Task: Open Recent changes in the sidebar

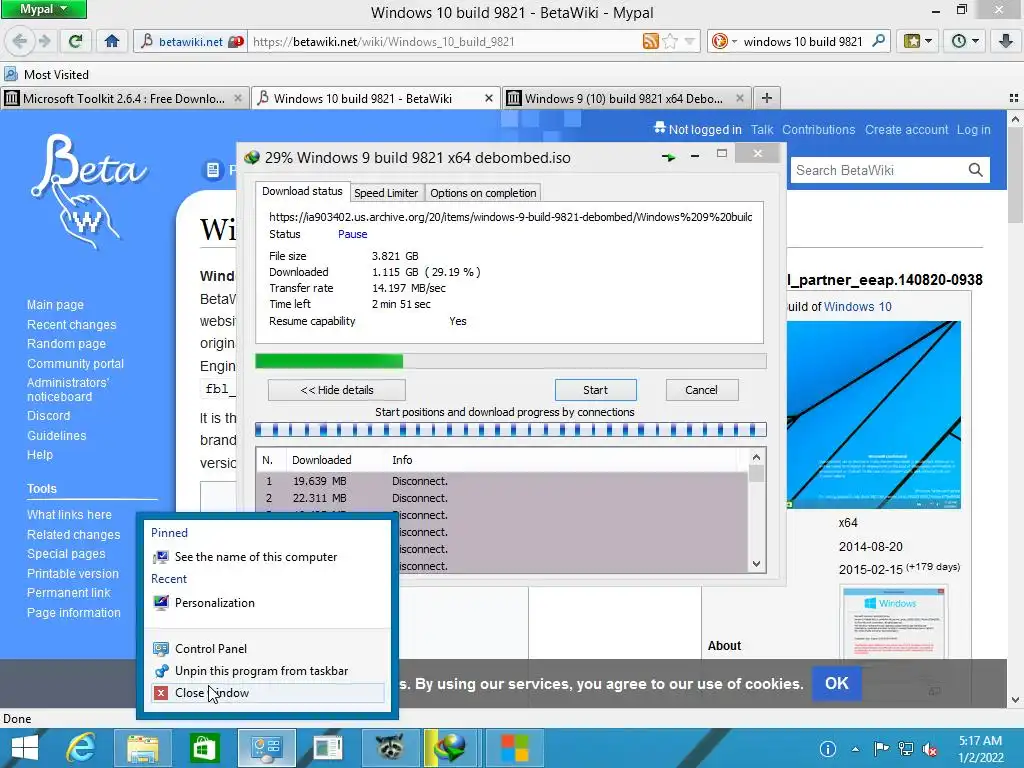Action: 71,325
